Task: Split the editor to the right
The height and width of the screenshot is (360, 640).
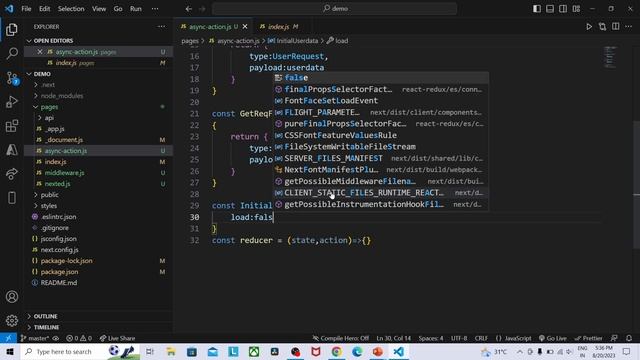Action: (x=616, y=27)
